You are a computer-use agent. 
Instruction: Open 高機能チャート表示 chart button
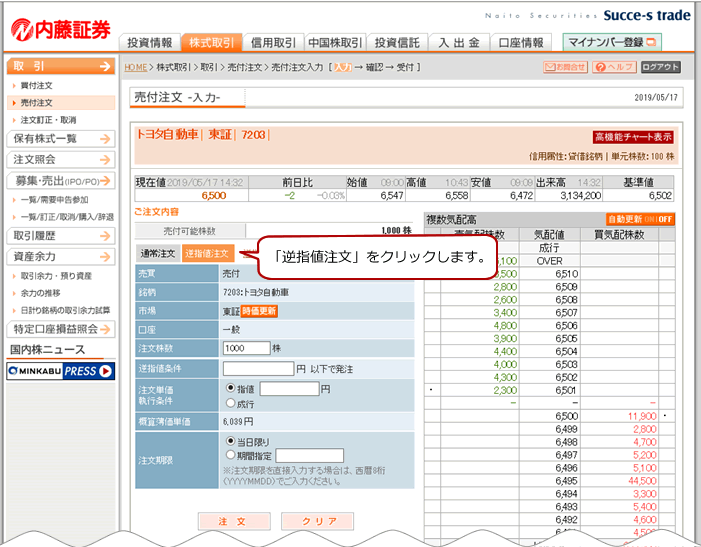[633, 137]
